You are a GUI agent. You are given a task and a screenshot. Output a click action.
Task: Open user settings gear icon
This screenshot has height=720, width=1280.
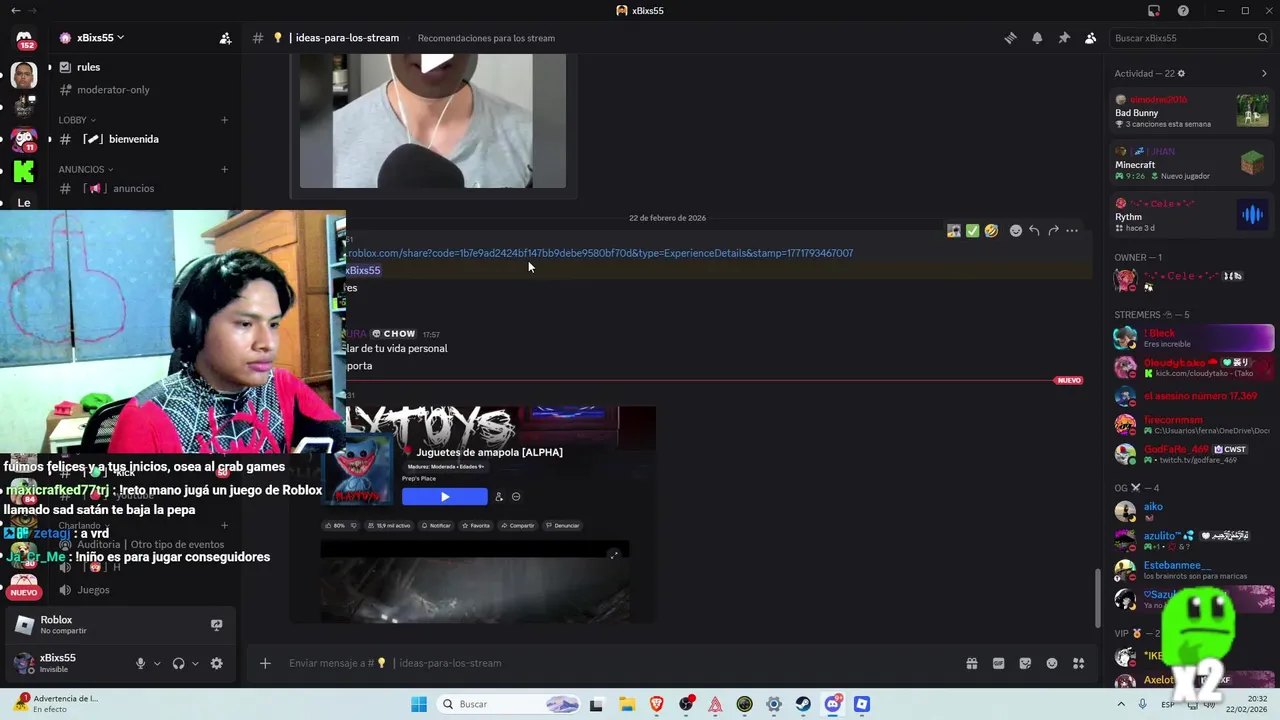tap(216, 663)
